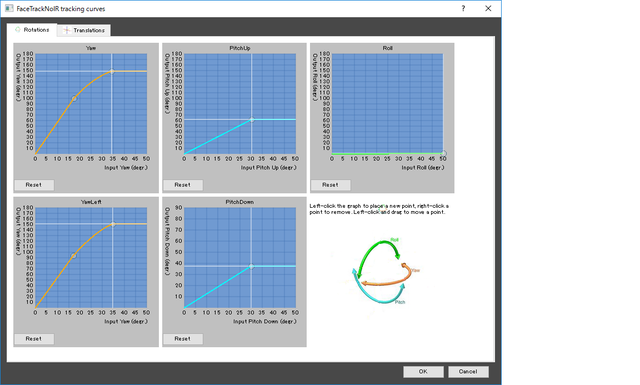Select the YawLeft curve middle control point

74,256
